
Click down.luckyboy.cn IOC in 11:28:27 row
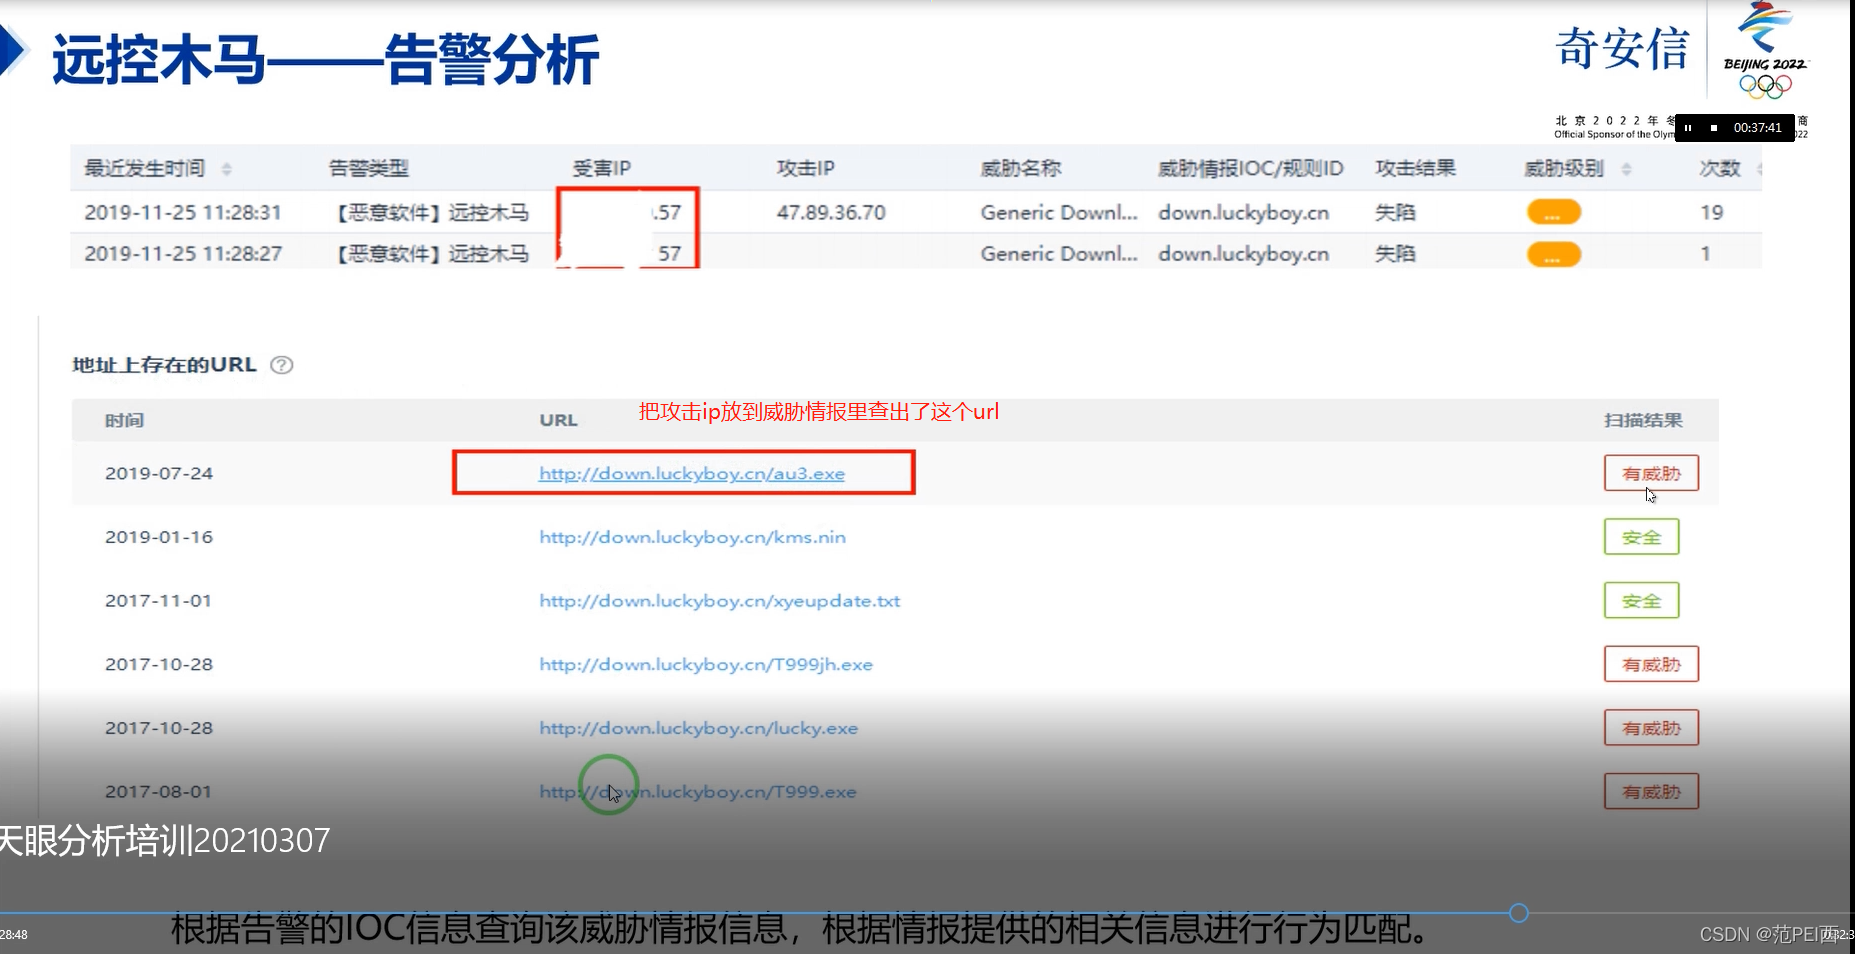1243,254
